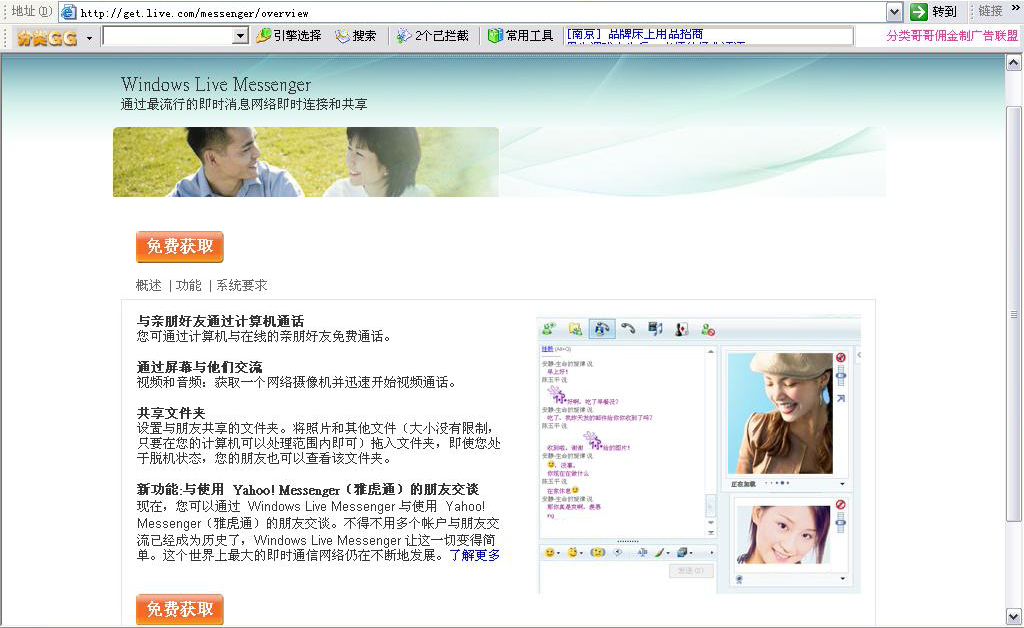
Task: Click the wink emoticon icon
Action: pos(573,552)
